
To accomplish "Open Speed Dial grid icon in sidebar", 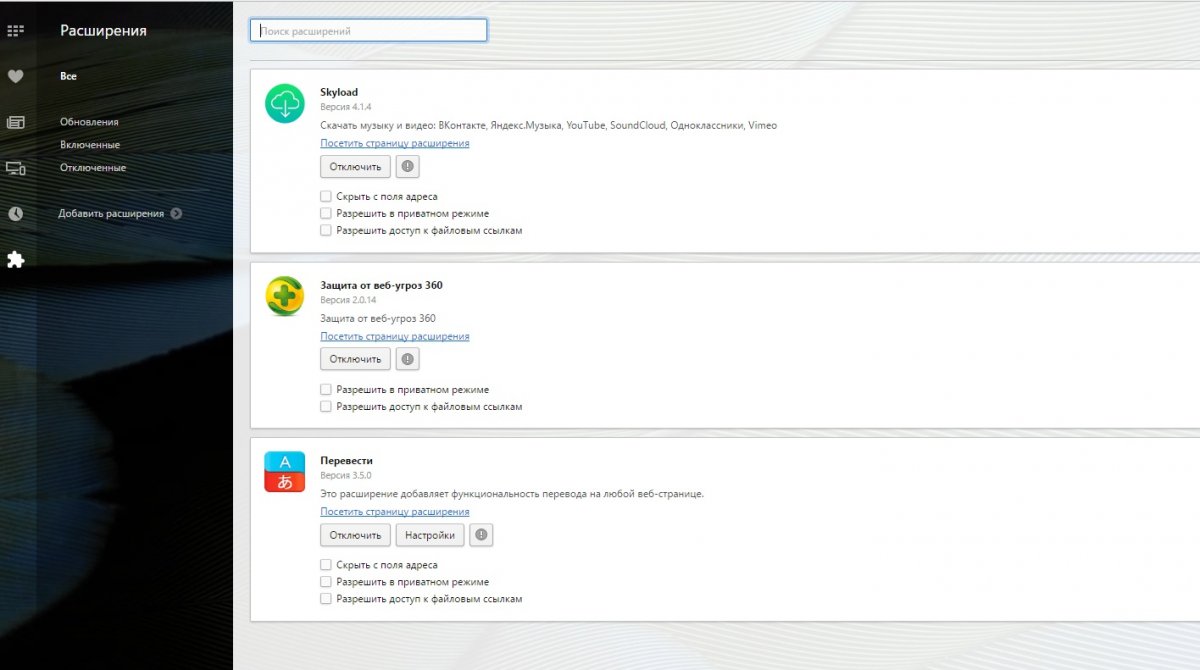I will 15,31.
